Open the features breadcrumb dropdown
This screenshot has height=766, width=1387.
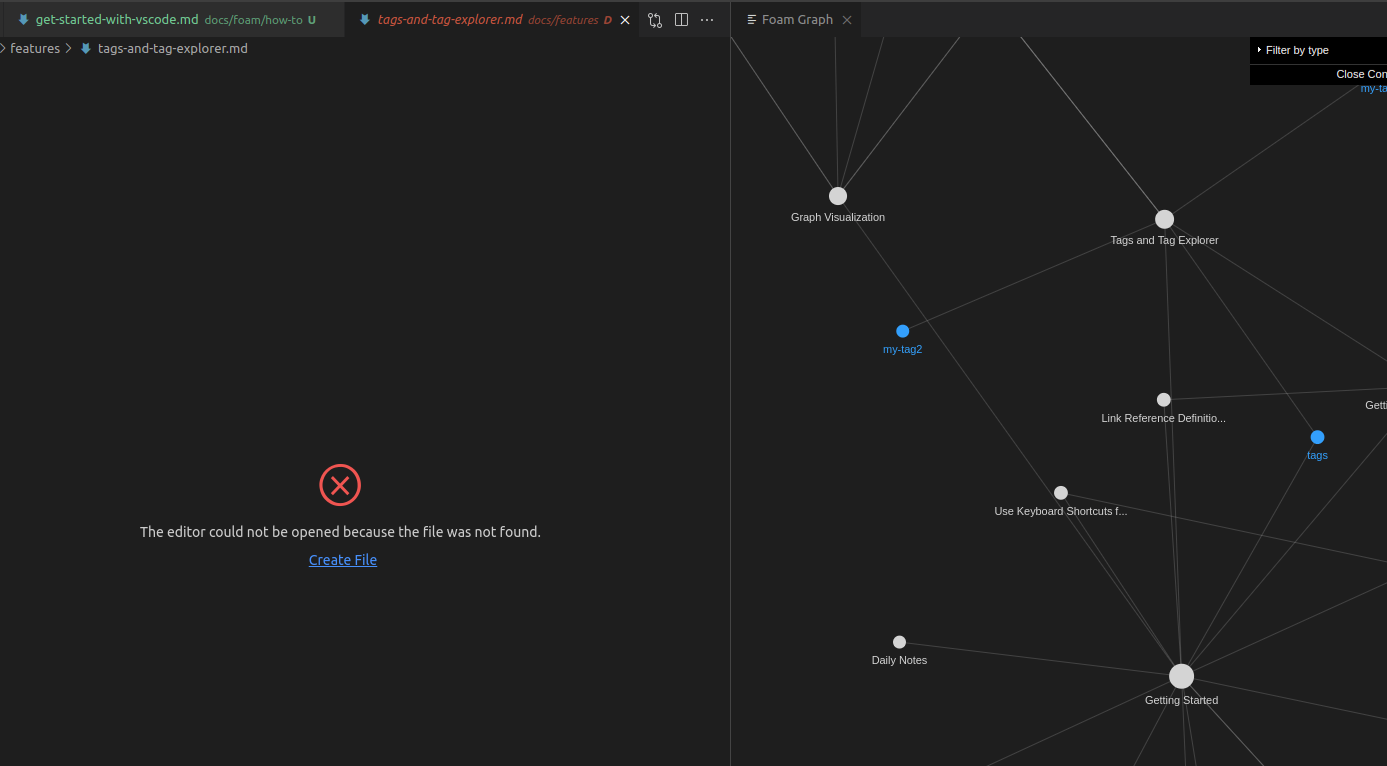pyautogui.click(x=34, y=48)
